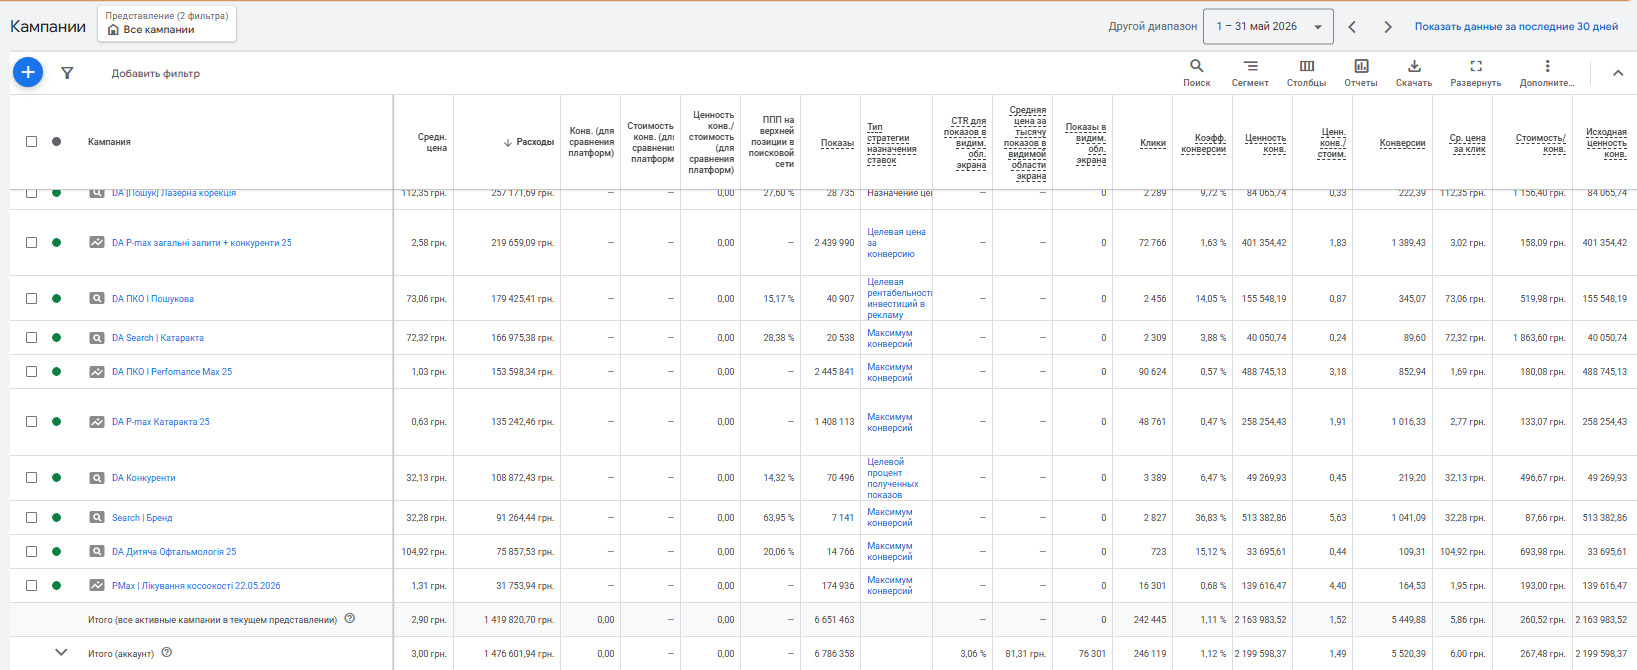Click search campaign icon of DA Search | Катаракта
This screenshot has width=1637, height=670.
[x=97, y=337]
